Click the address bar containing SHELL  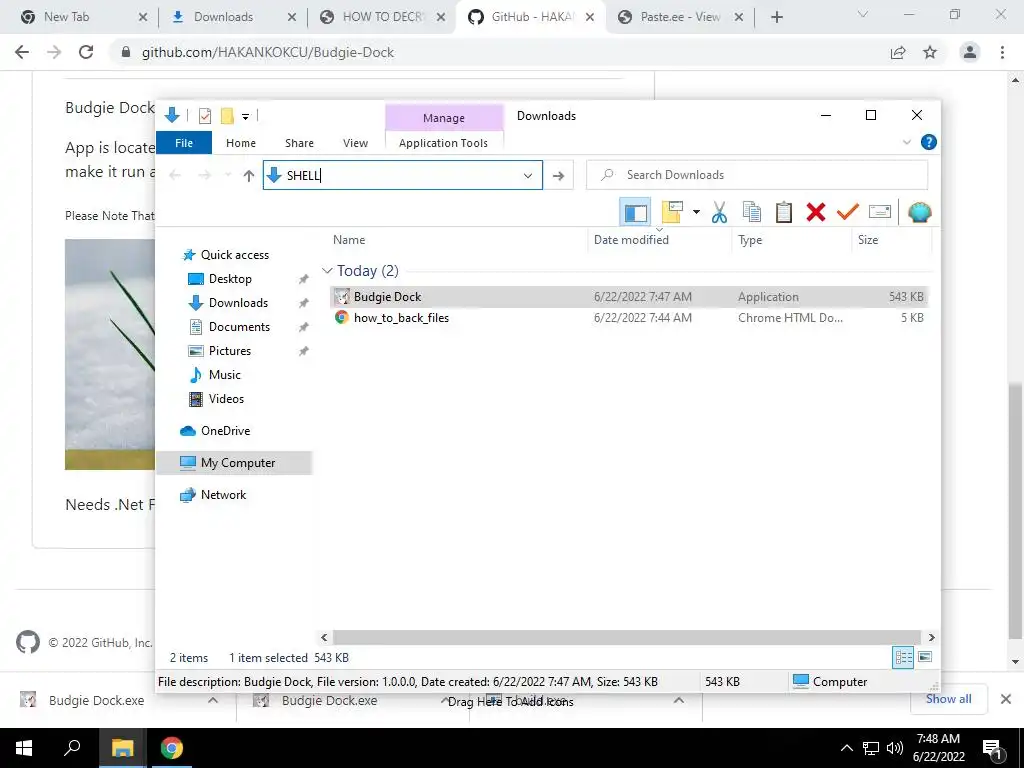402,175
